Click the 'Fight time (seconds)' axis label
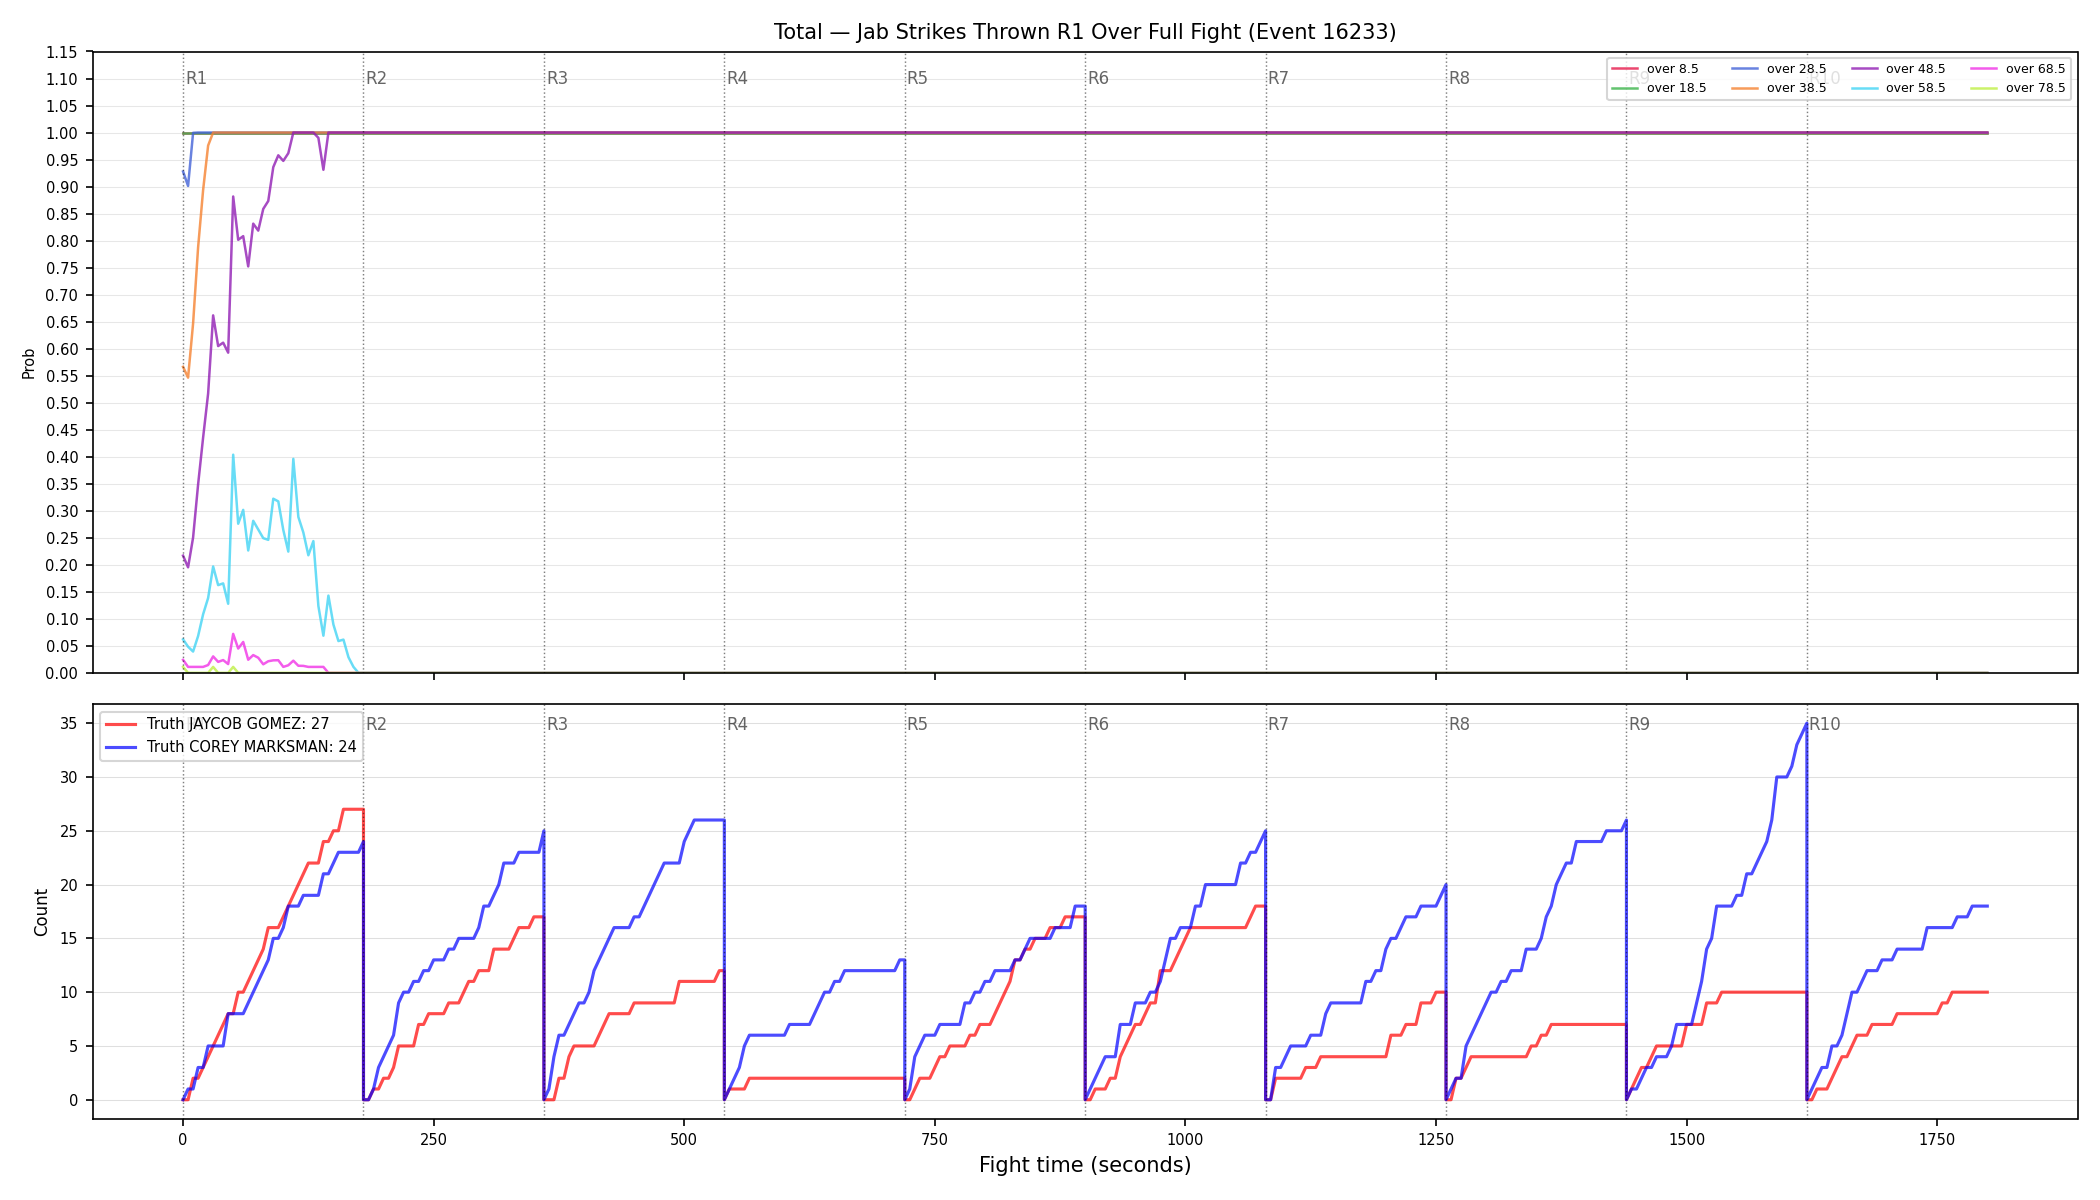 1085,1165
